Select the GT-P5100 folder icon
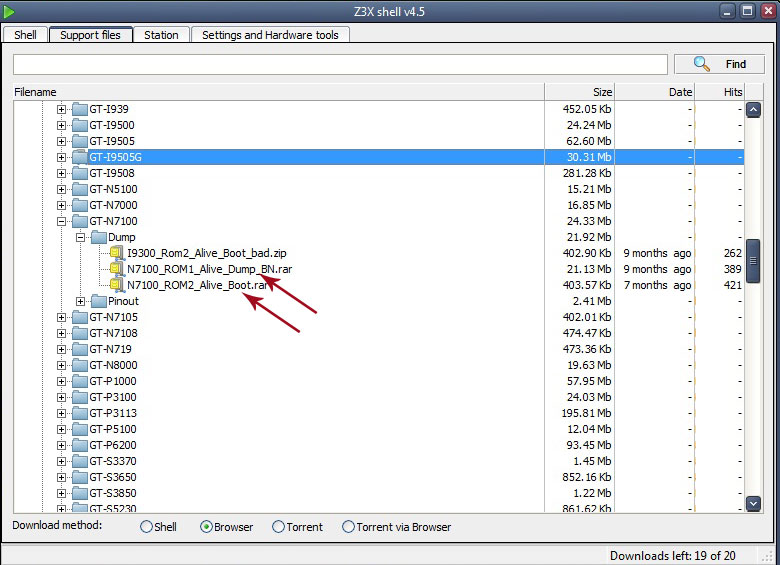 [80, 429]
